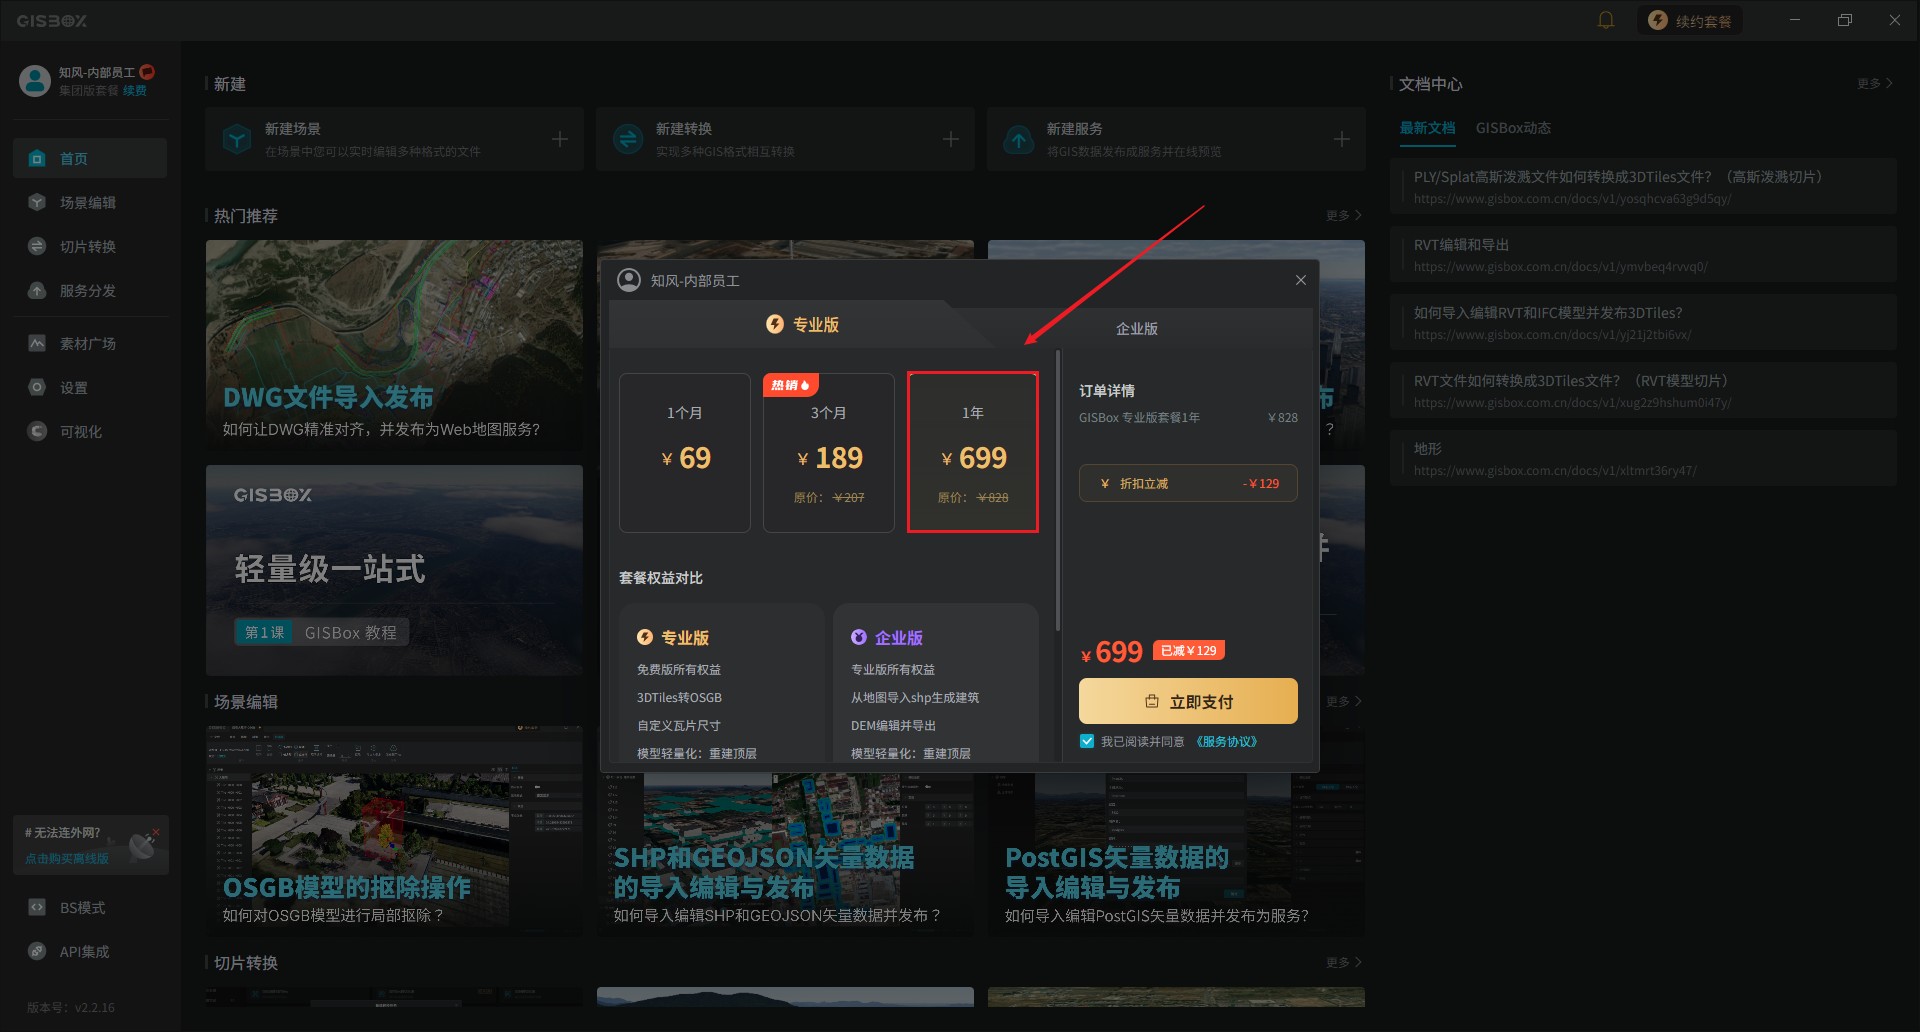Open OSGB模型的抠除操作 tutorial thumbnail

point(394,832)
